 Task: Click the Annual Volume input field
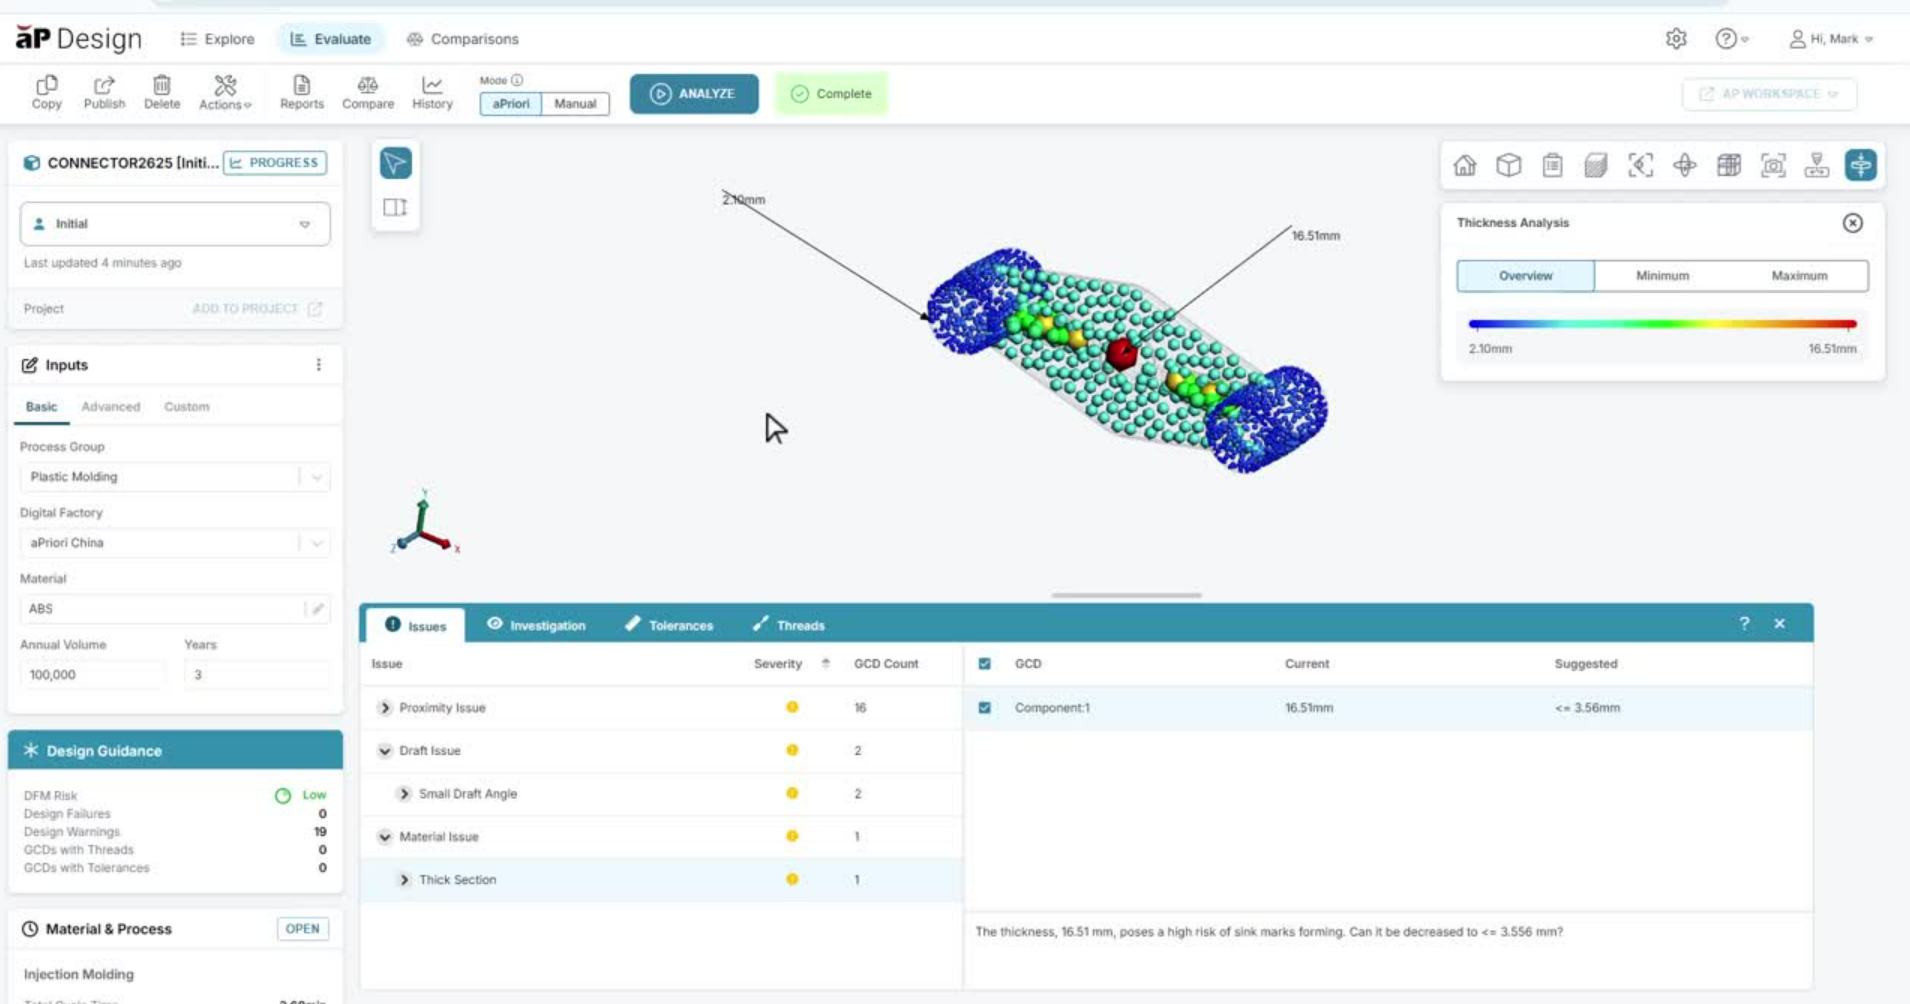(x=92, y=675)
